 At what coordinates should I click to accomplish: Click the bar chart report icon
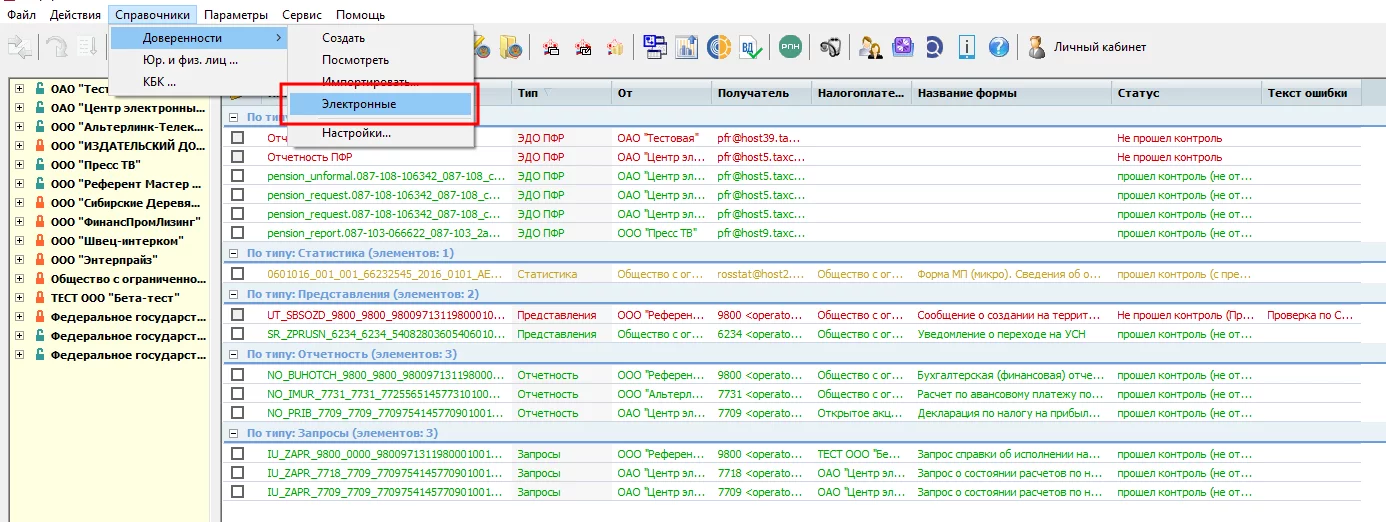(x=687, y=47)
